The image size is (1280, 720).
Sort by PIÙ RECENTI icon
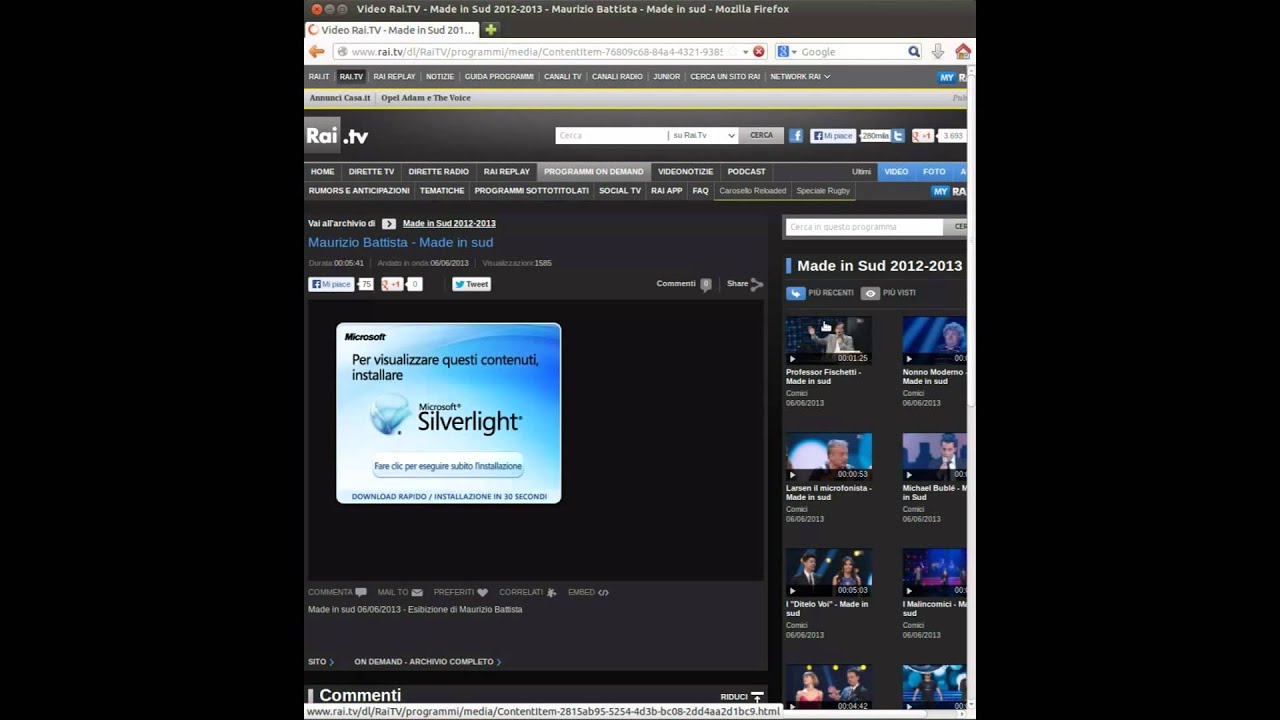[x=796, y=293]
